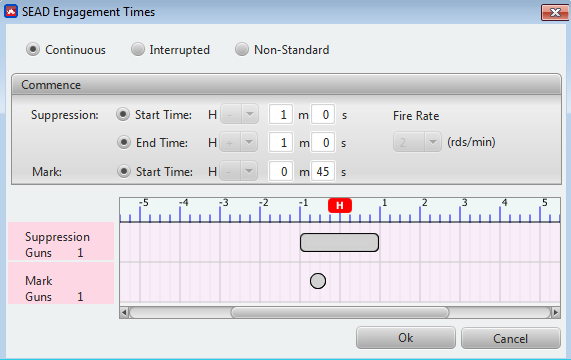This screenshot has height=360, width=571.
Task: Click Suppression Start Time minutes field
Action: tap(281, 115)
